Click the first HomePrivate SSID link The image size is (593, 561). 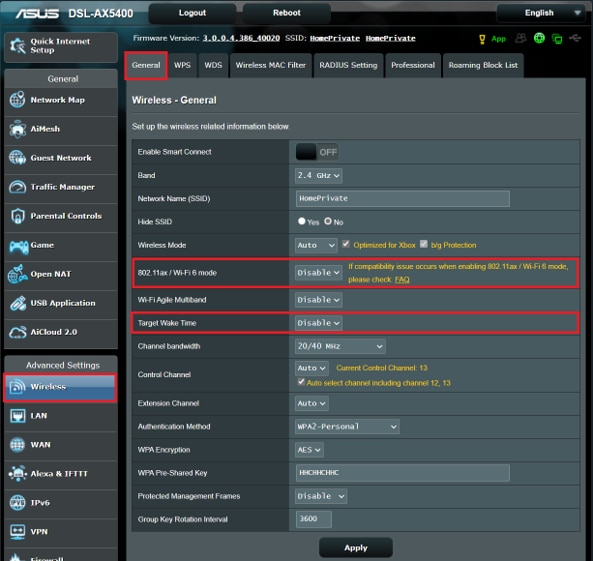(x=335, y=38)
